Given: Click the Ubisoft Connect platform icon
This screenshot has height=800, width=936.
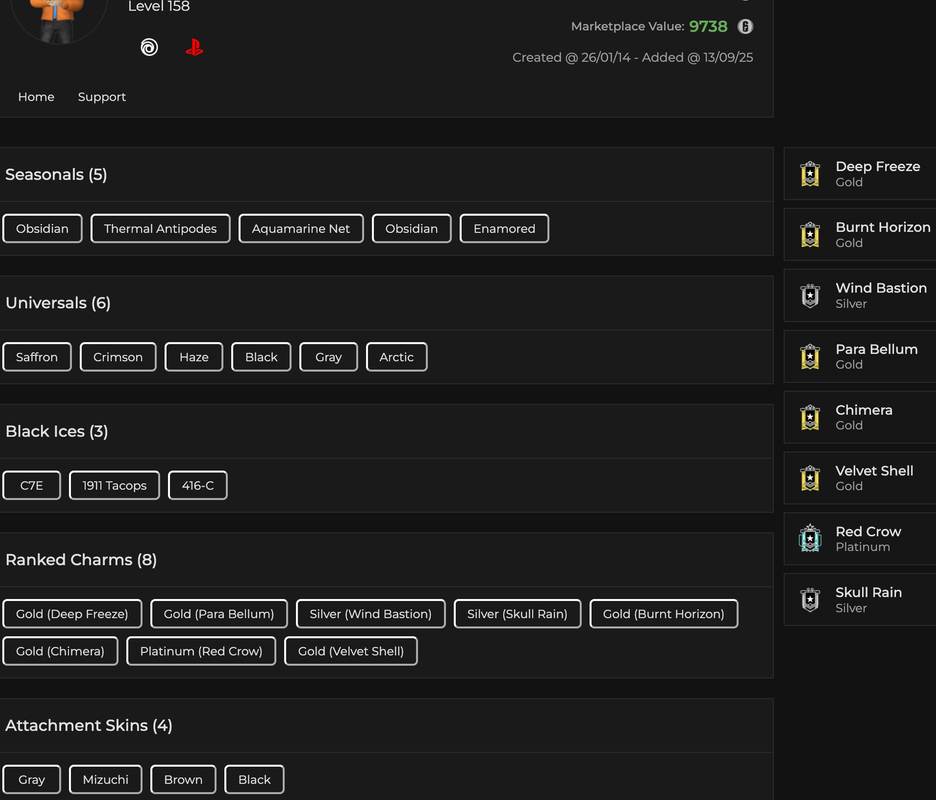Looking at the screenshot, I should click(x=149, y=47).
